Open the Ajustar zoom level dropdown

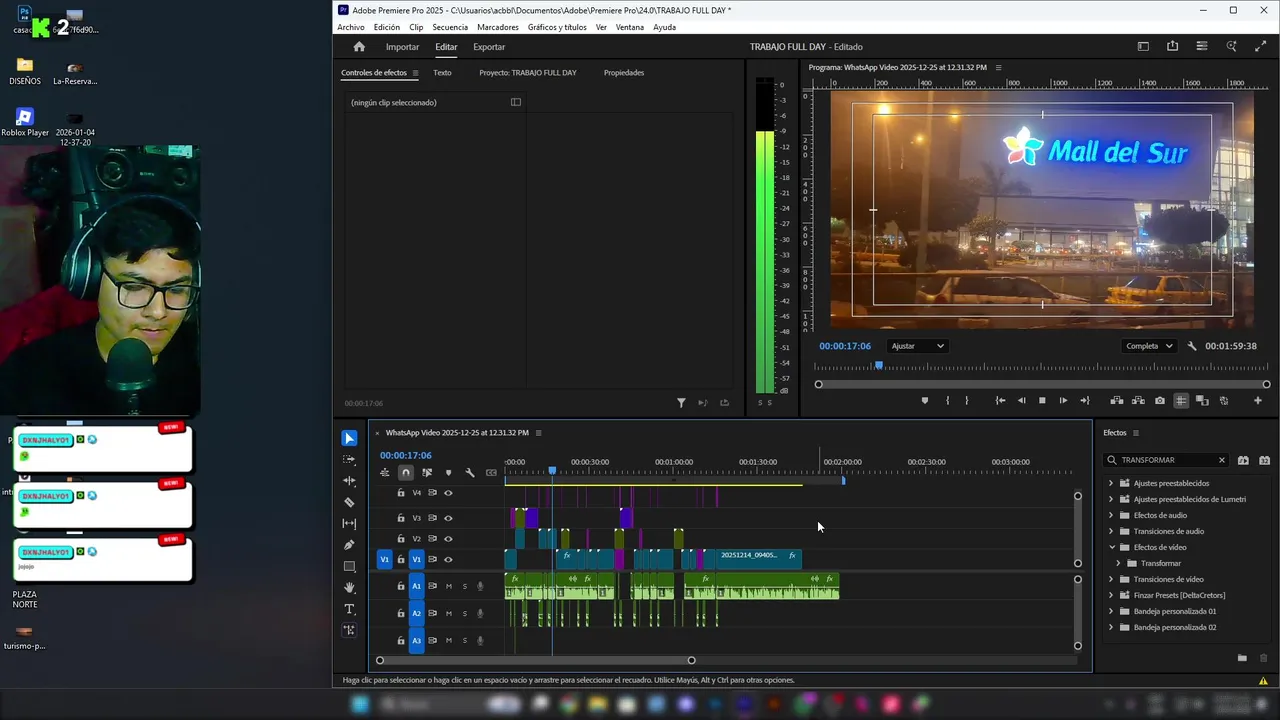click(917, 346)
